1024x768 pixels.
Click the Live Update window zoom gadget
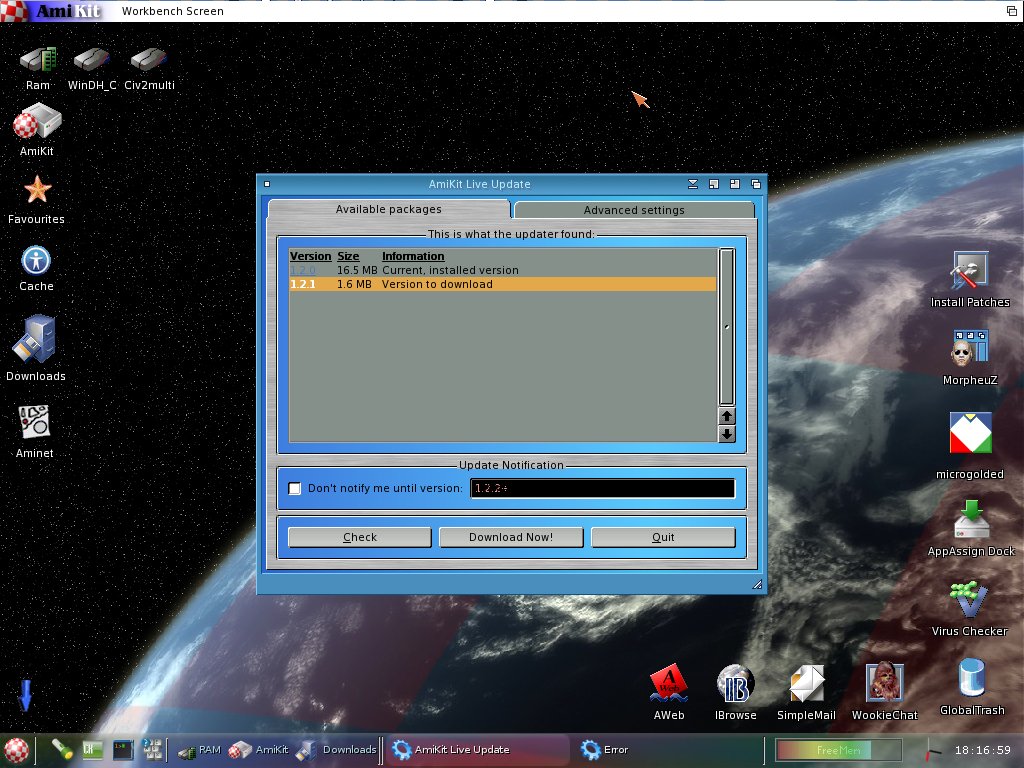tap(735, 184)
